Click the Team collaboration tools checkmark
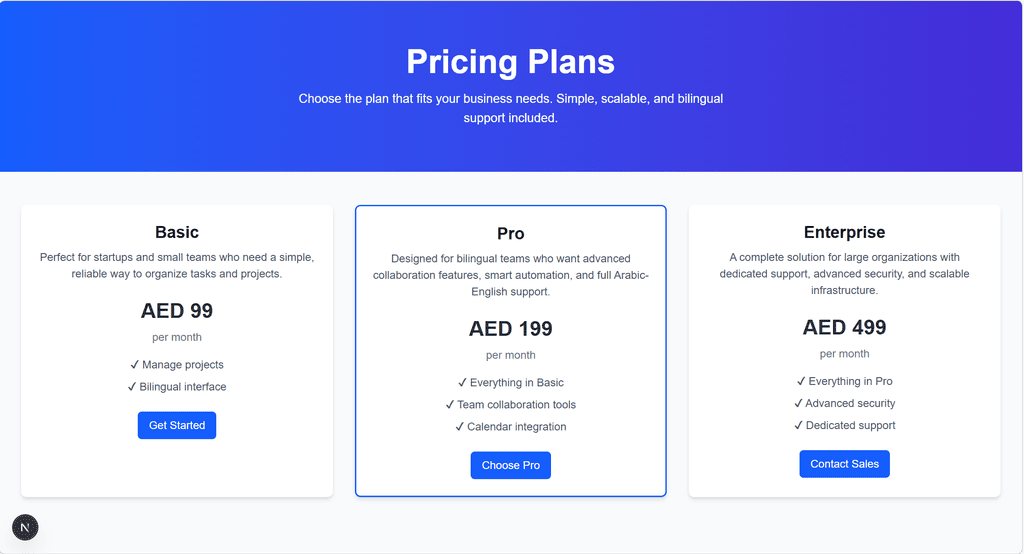Viewport: 1024px width, 554px height. coord(450,405)
